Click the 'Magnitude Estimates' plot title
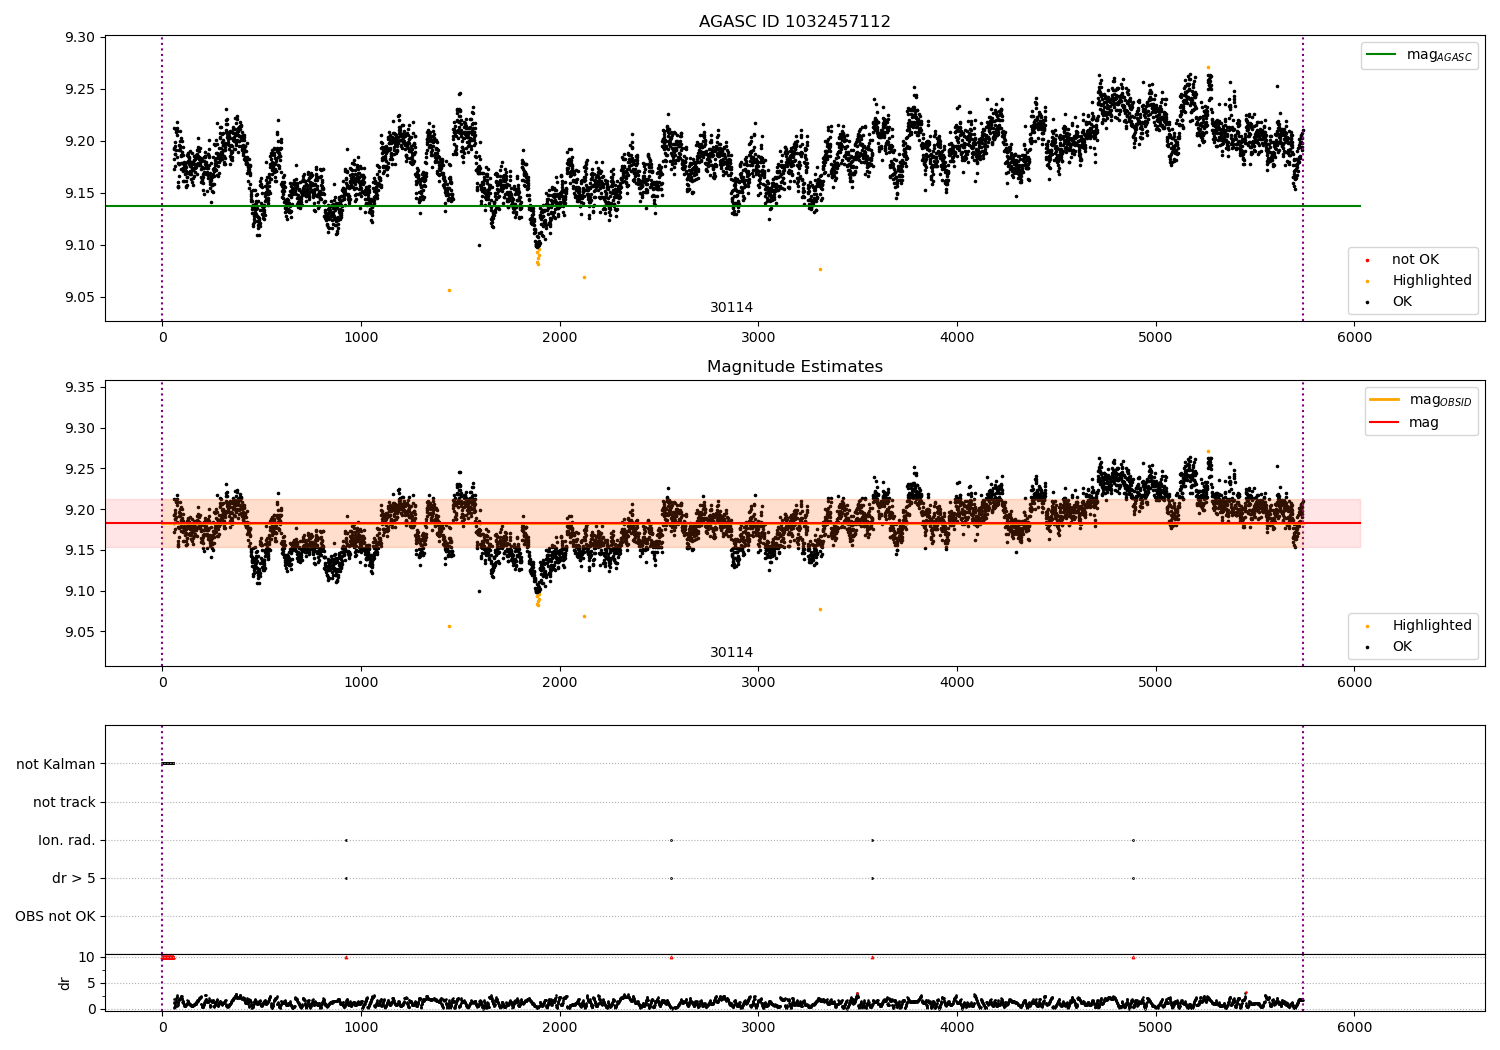This screenshot has height=1050, width=1500. [794, 367]
